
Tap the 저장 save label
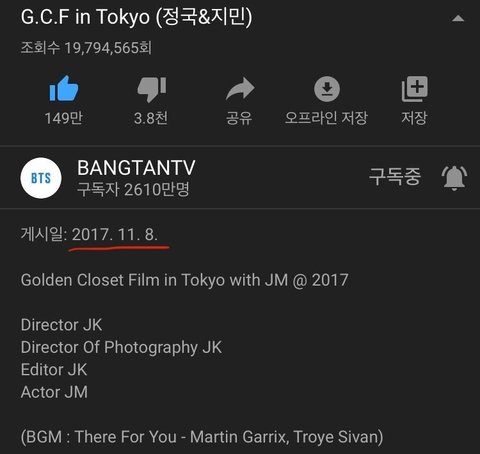click(414, 118)
